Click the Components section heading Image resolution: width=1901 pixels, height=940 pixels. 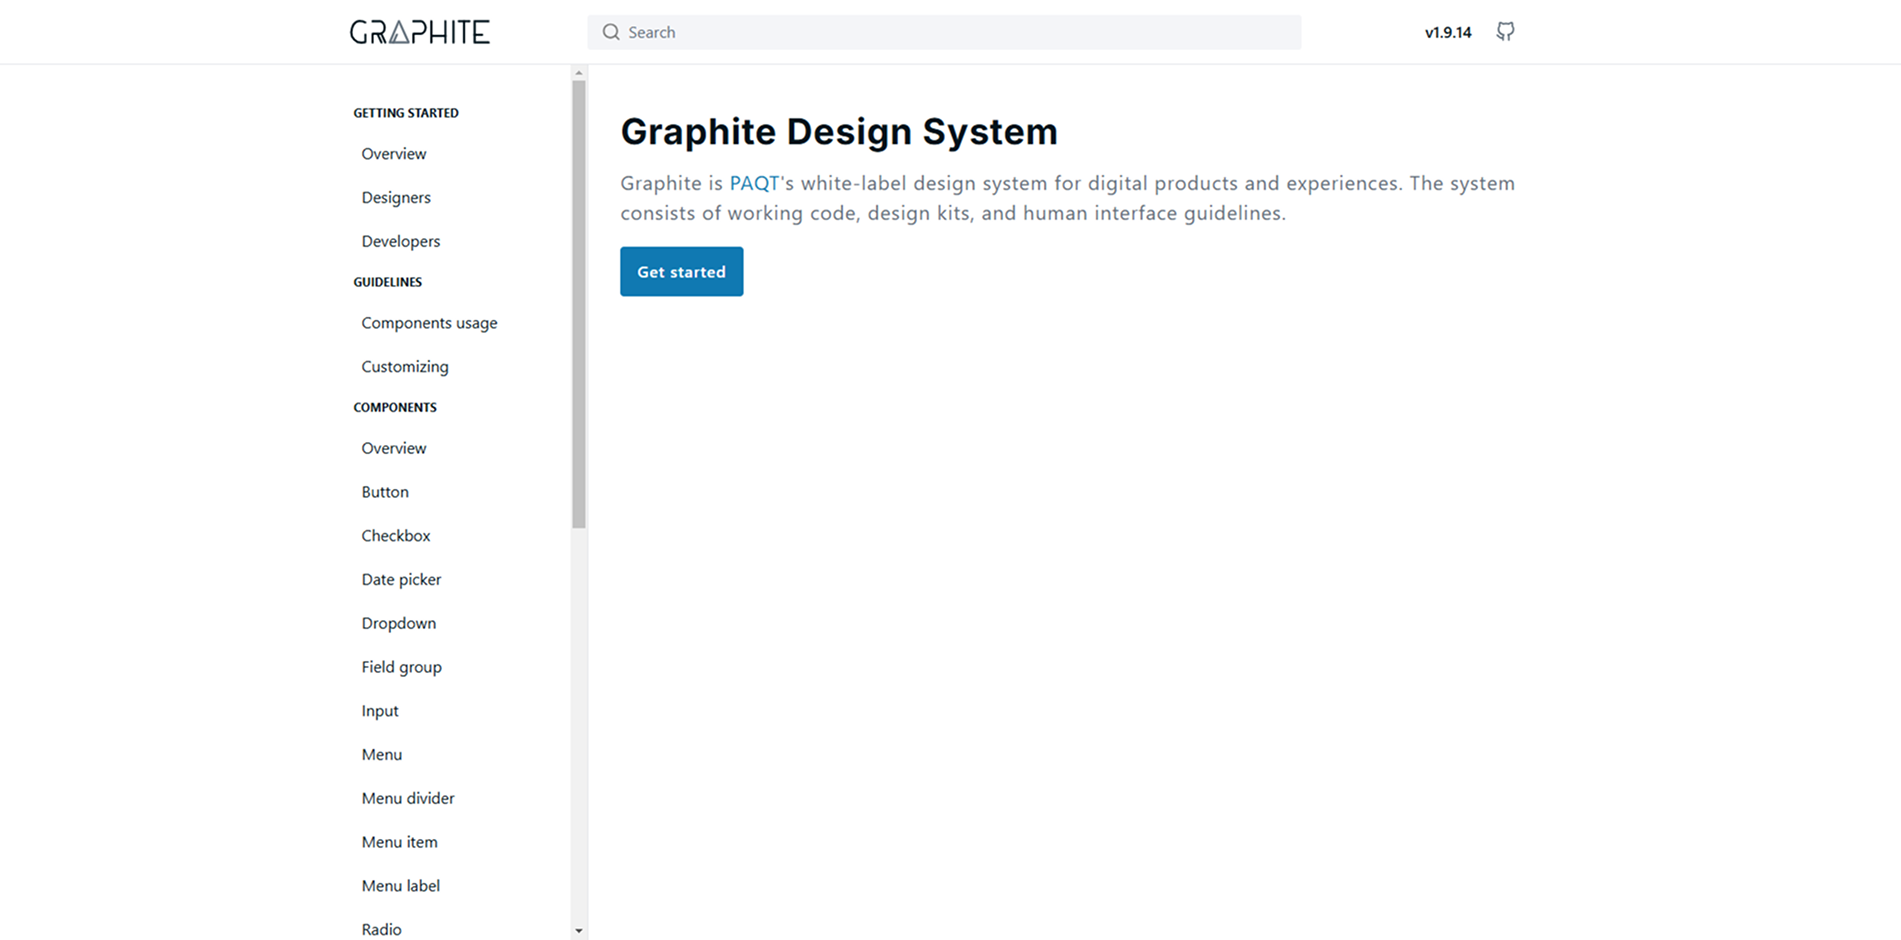coord(395,407)
